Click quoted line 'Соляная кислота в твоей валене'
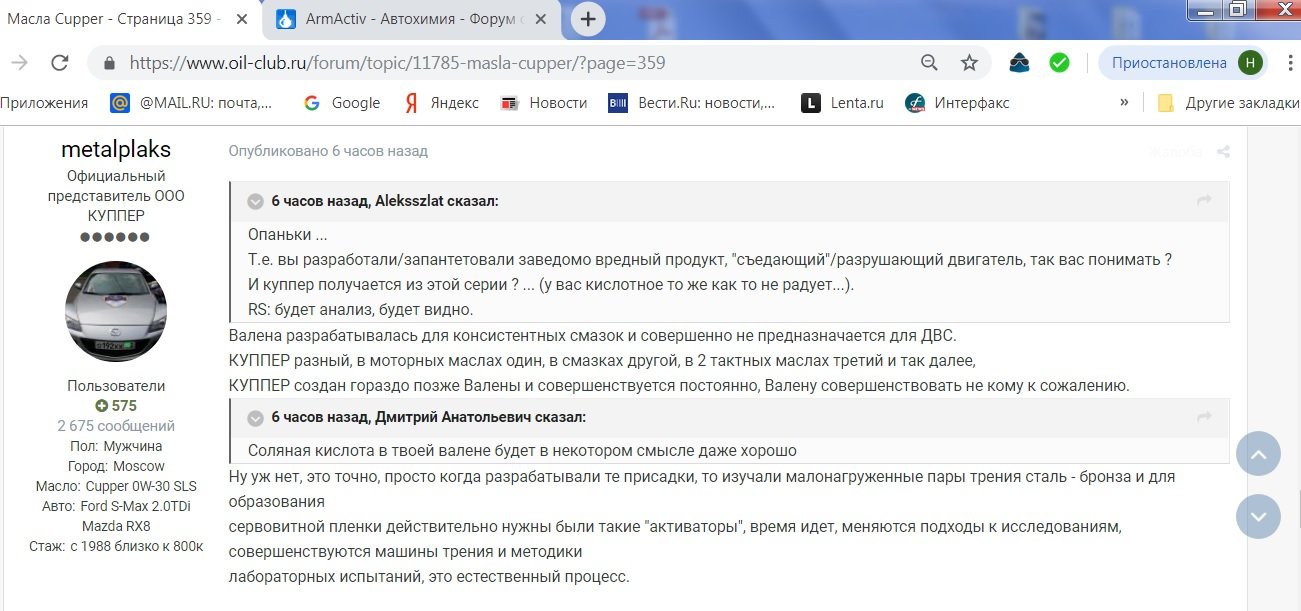 522,451
